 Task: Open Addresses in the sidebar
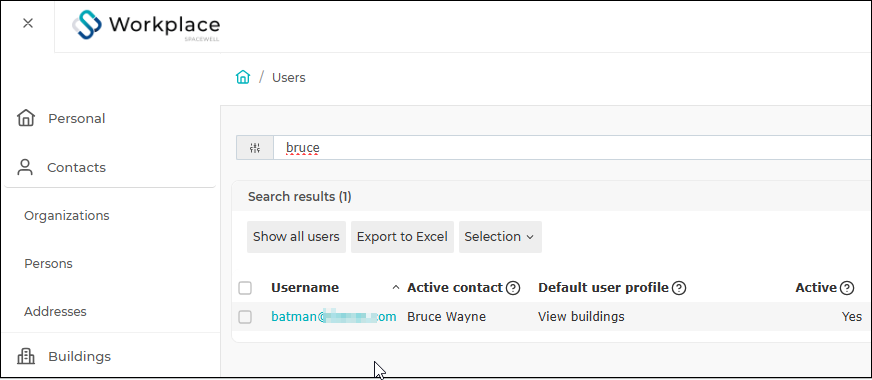tap(55, 312)
